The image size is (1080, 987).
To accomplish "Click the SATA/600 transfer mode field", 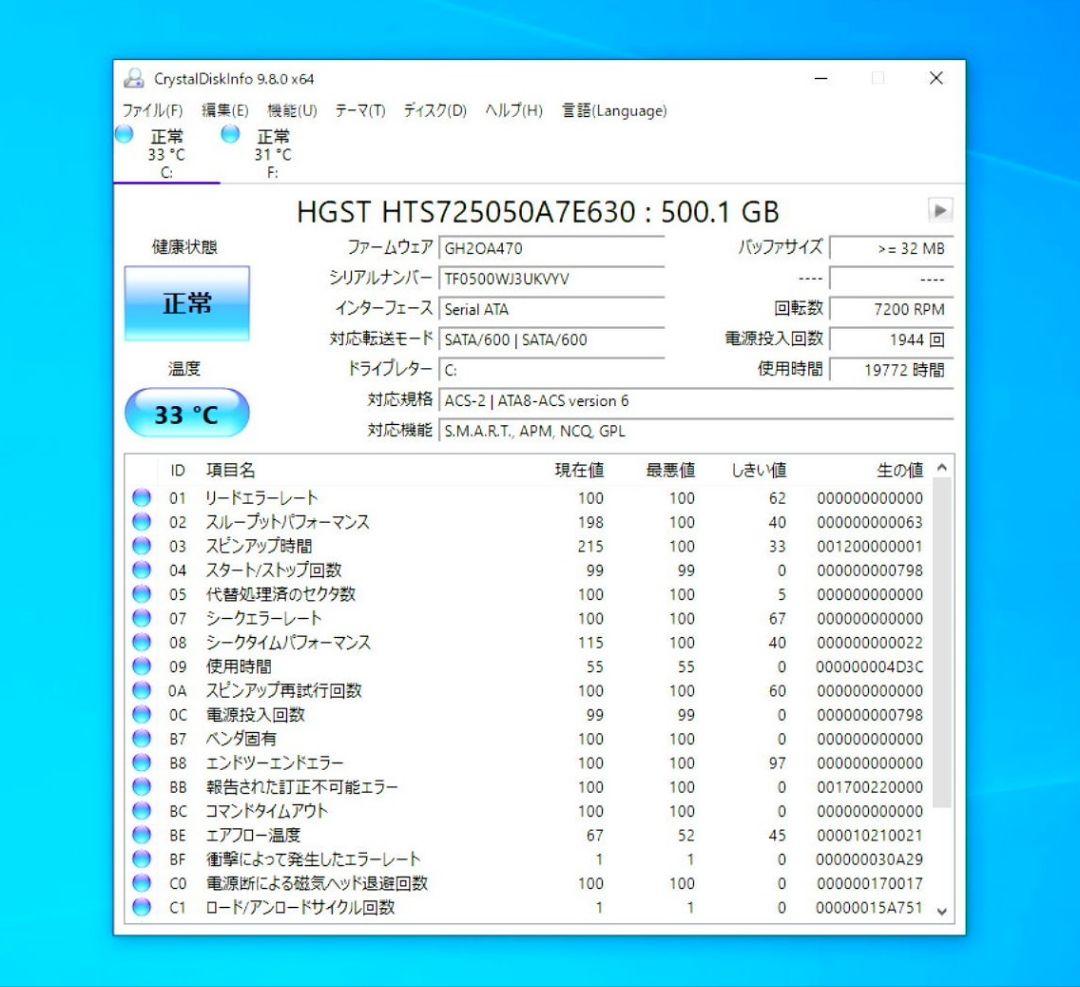I will click(x=551, y=340).
